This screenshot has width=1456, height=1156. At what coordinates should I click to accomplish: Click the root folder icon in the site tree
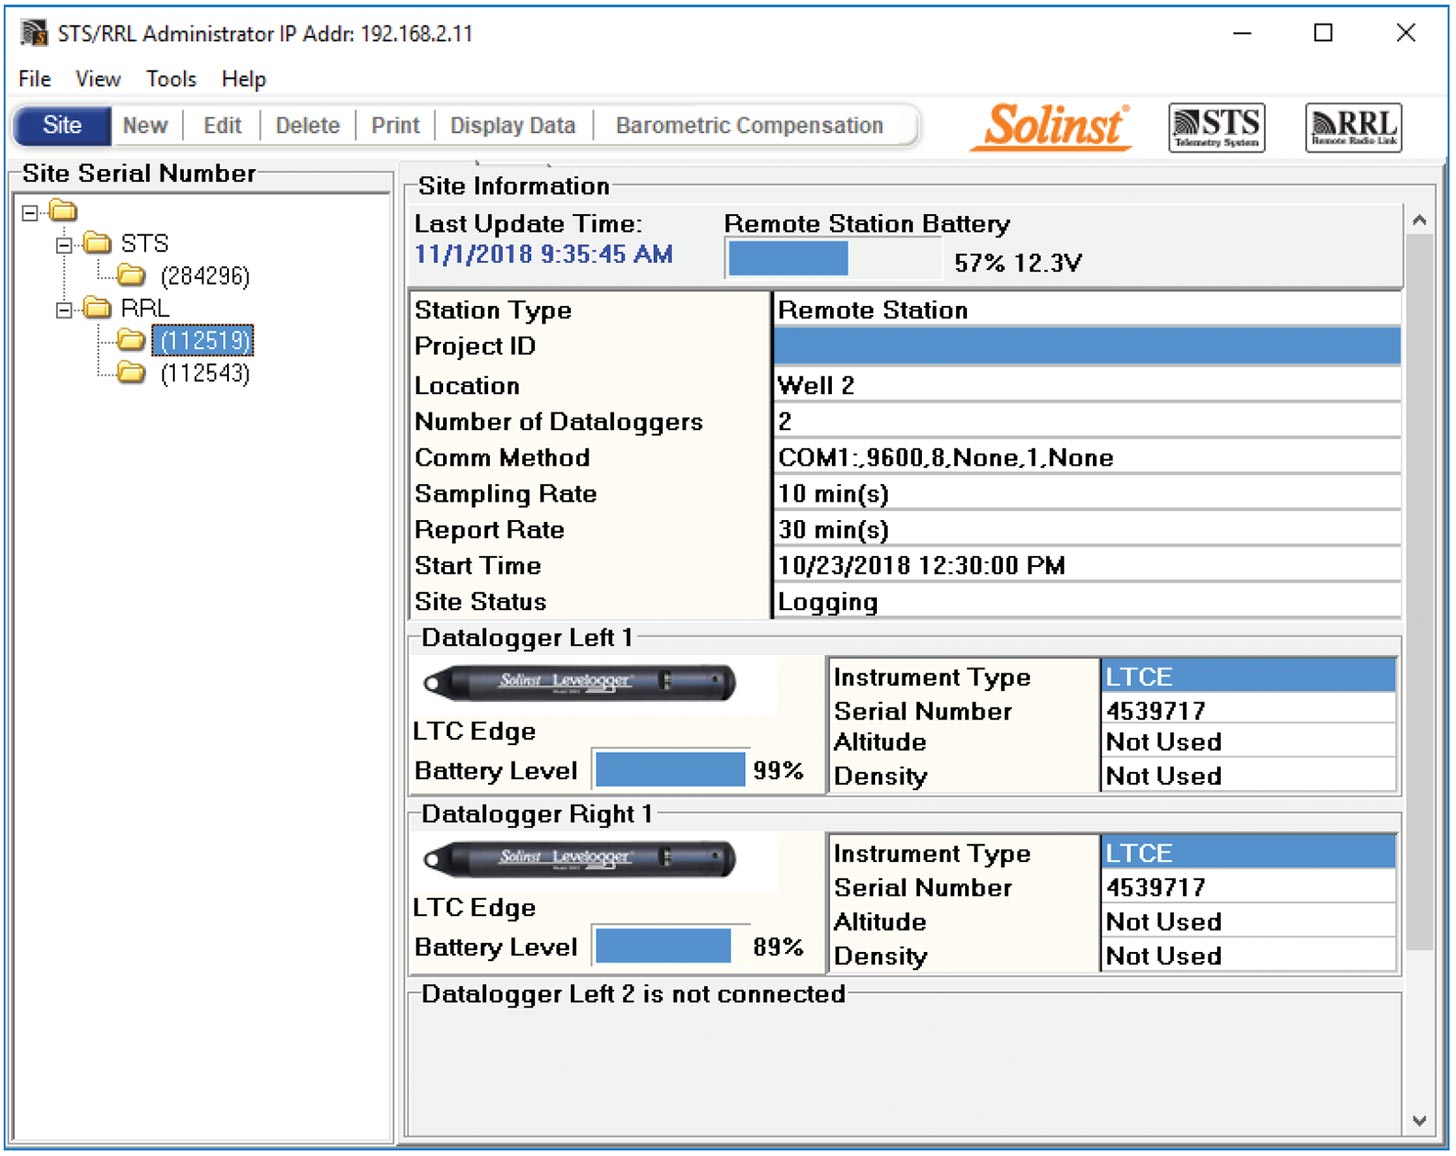(63, 210)
